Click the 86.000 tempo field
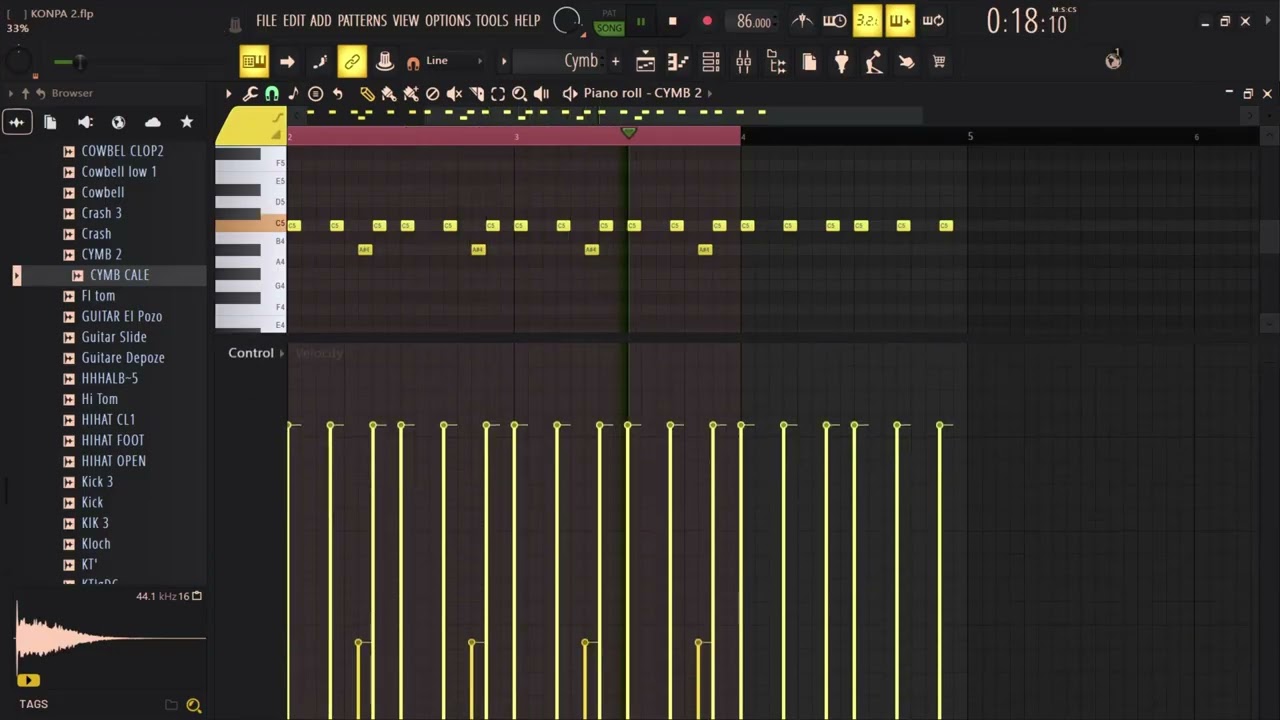 [754, 21]
